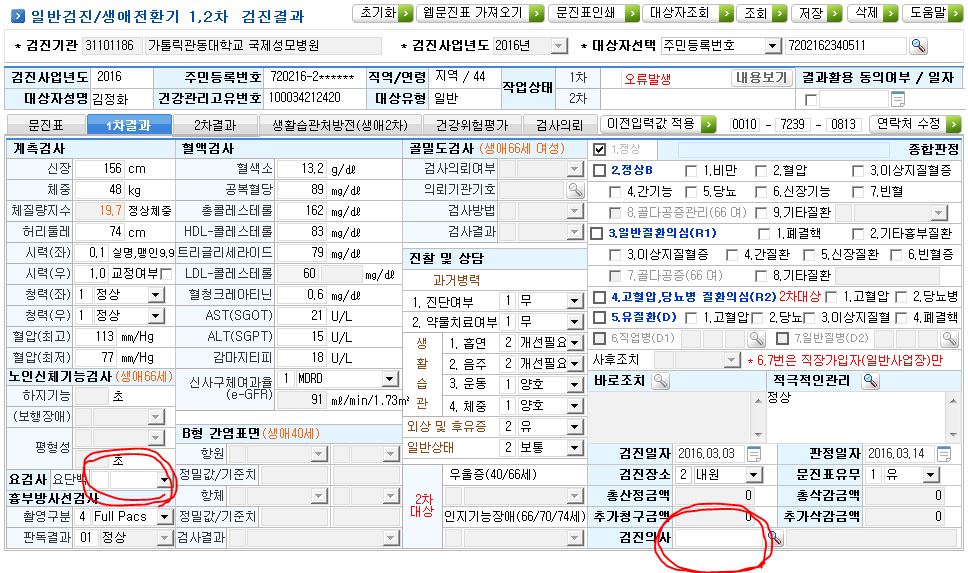The height and width of the screenshot is (573, 968).
Task: Click search magnifier beside 검진의사 field
Action: (x=774, y=538)
